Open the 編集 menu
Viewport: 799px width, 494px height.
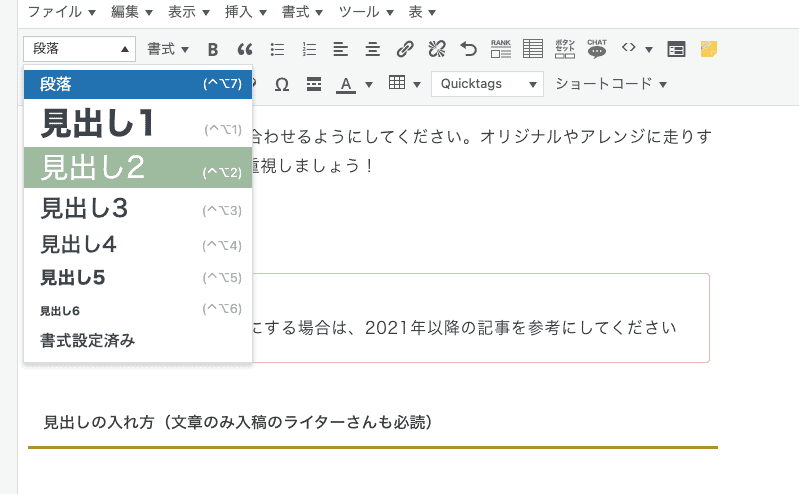tap(132, 12)
